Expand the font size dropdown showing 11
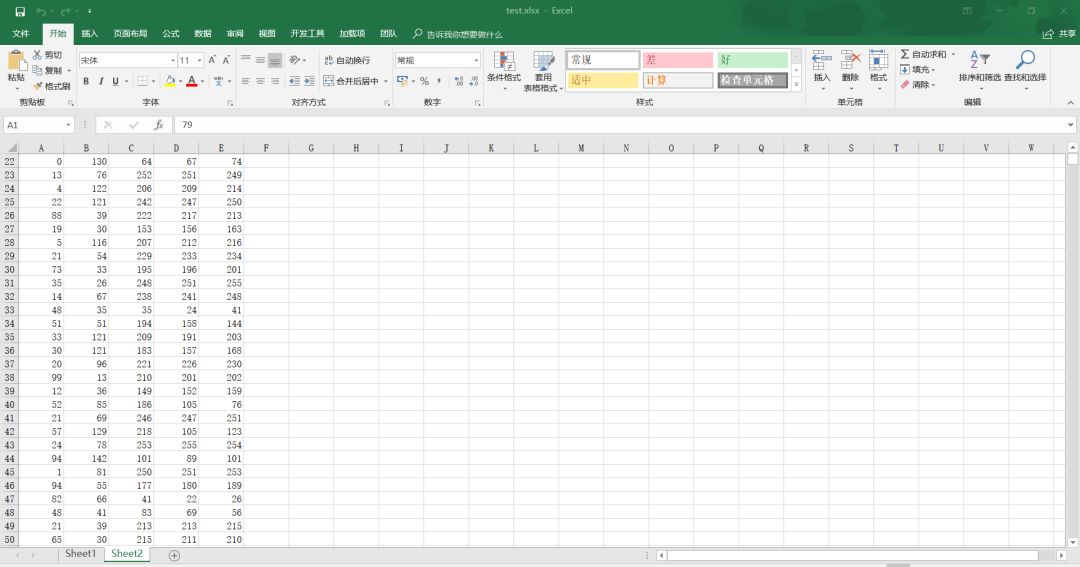The image size is (1080, 567). click(200, 60)
